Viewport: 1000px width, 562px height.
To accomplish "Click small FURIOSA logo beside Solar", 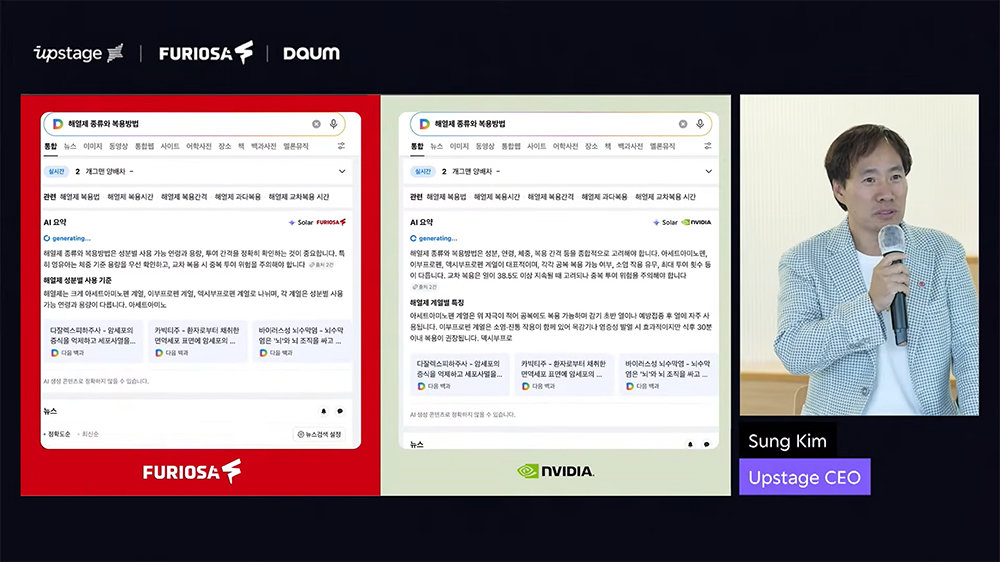I will 331,223.
